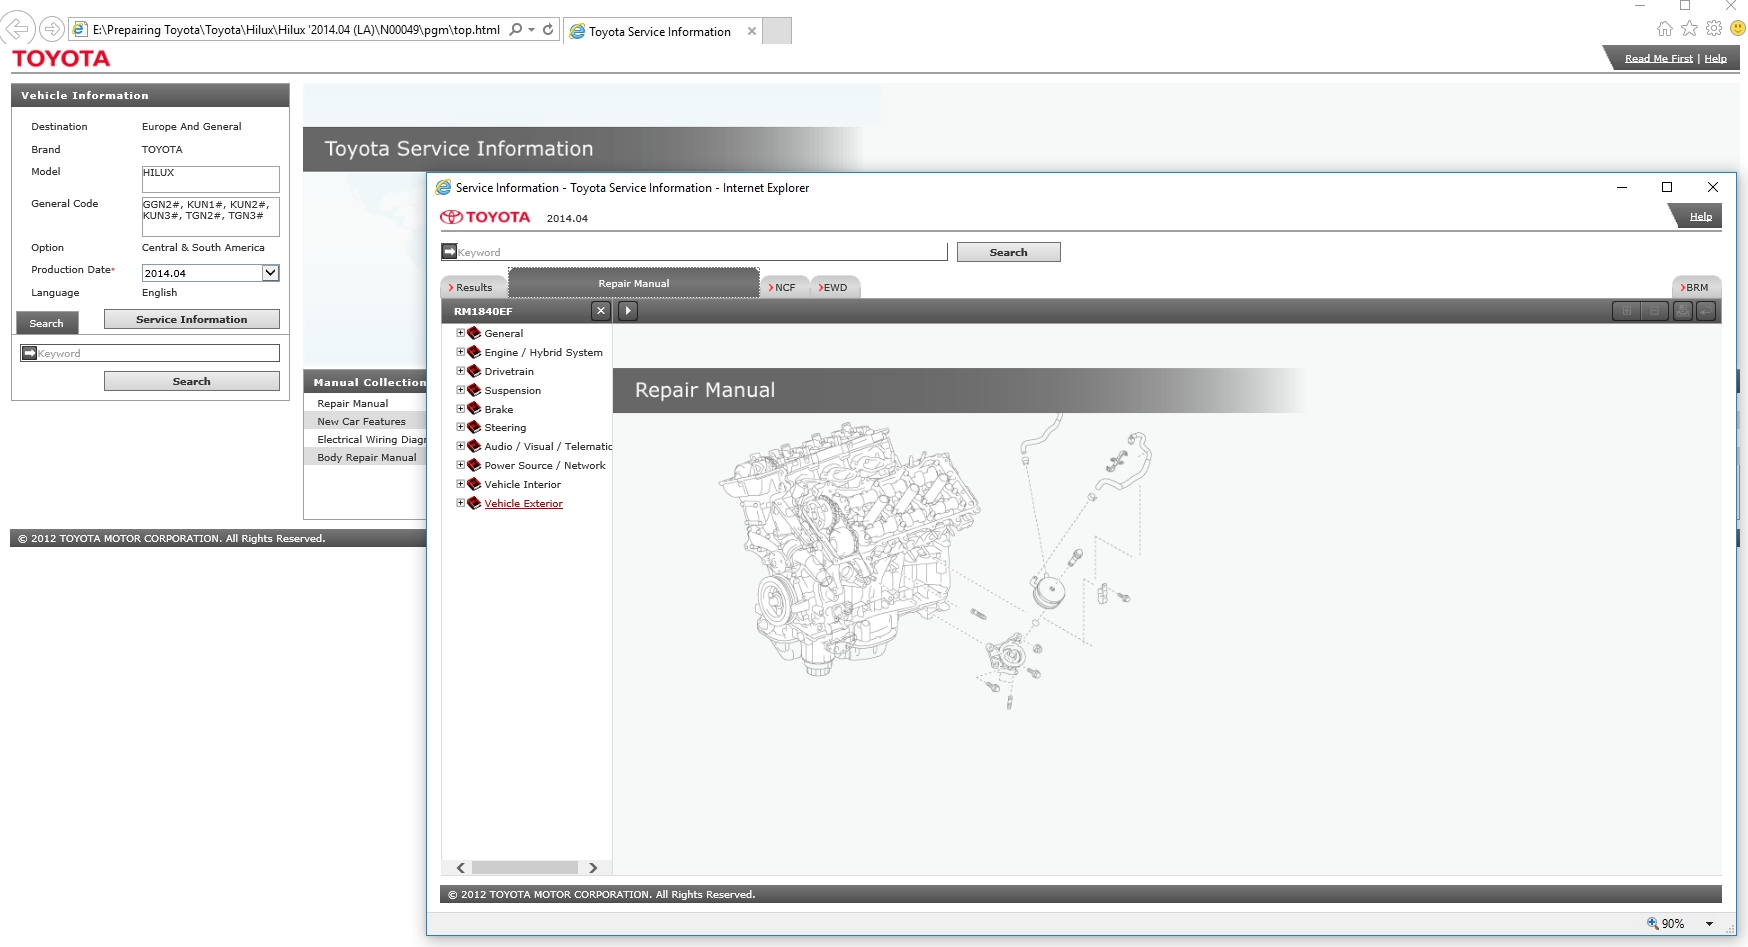This screenshot has height=947, width=1748.
Task: Open the Vehicle Exterior link
Action: point(523,504)
